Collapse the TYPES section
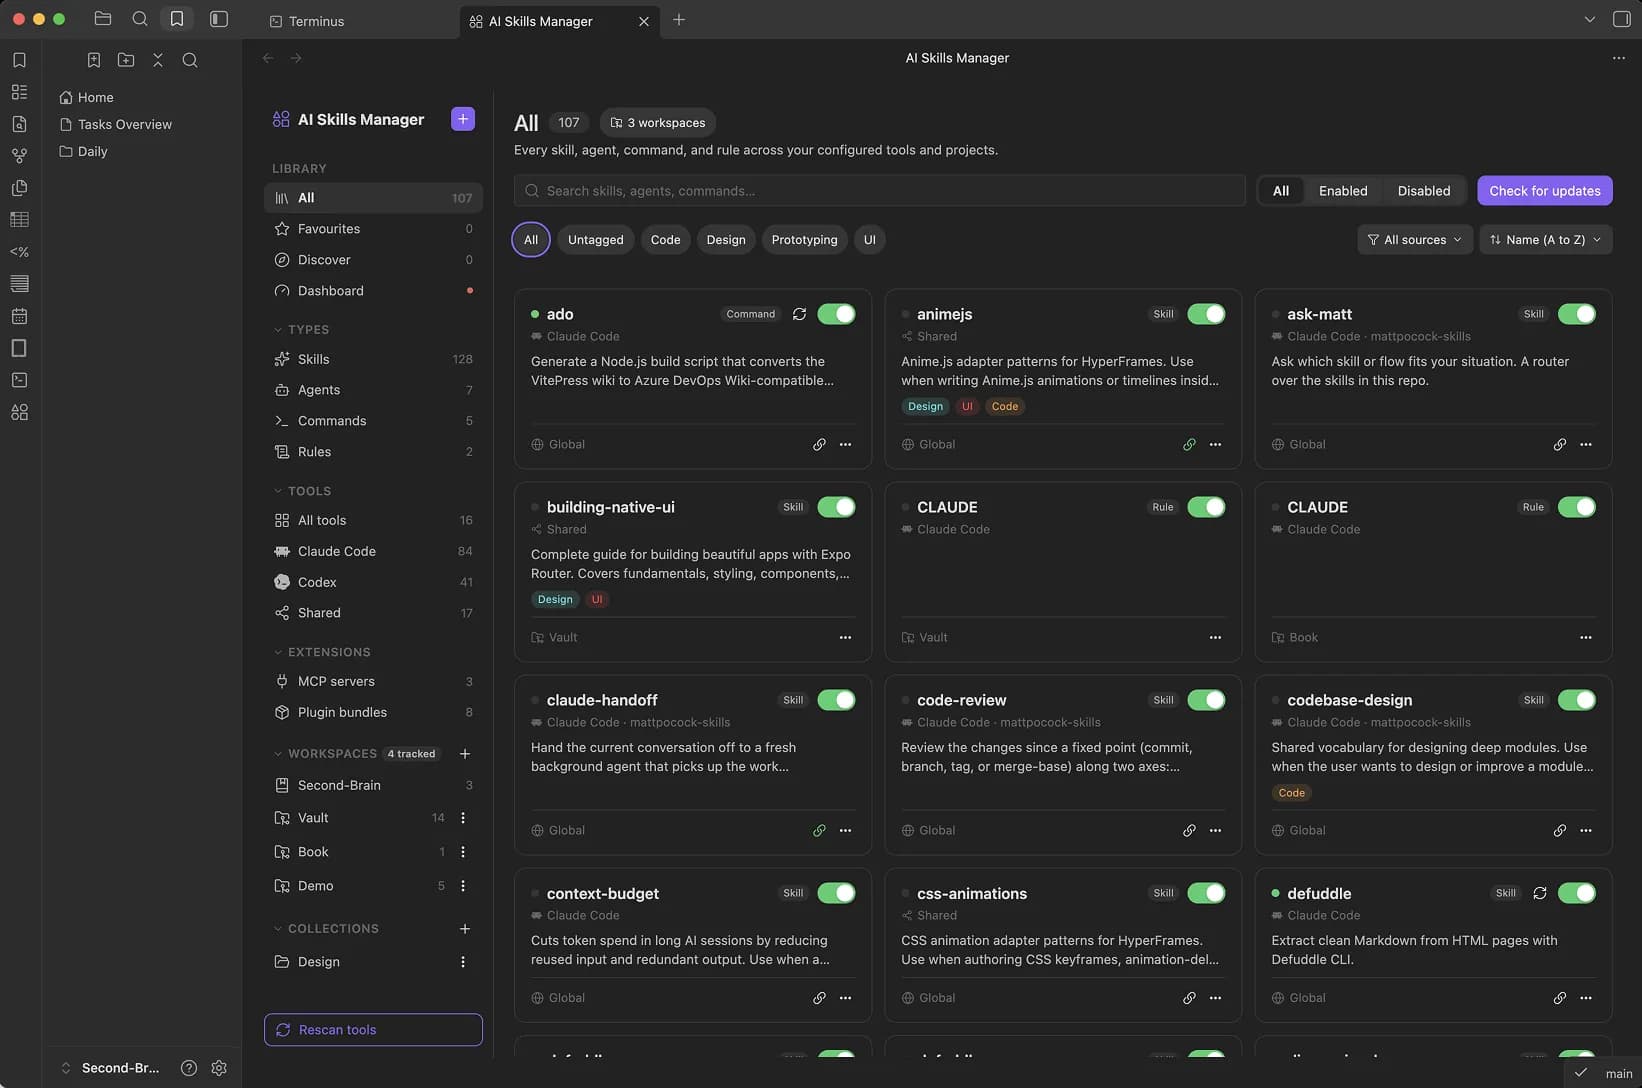 (301, 330)
